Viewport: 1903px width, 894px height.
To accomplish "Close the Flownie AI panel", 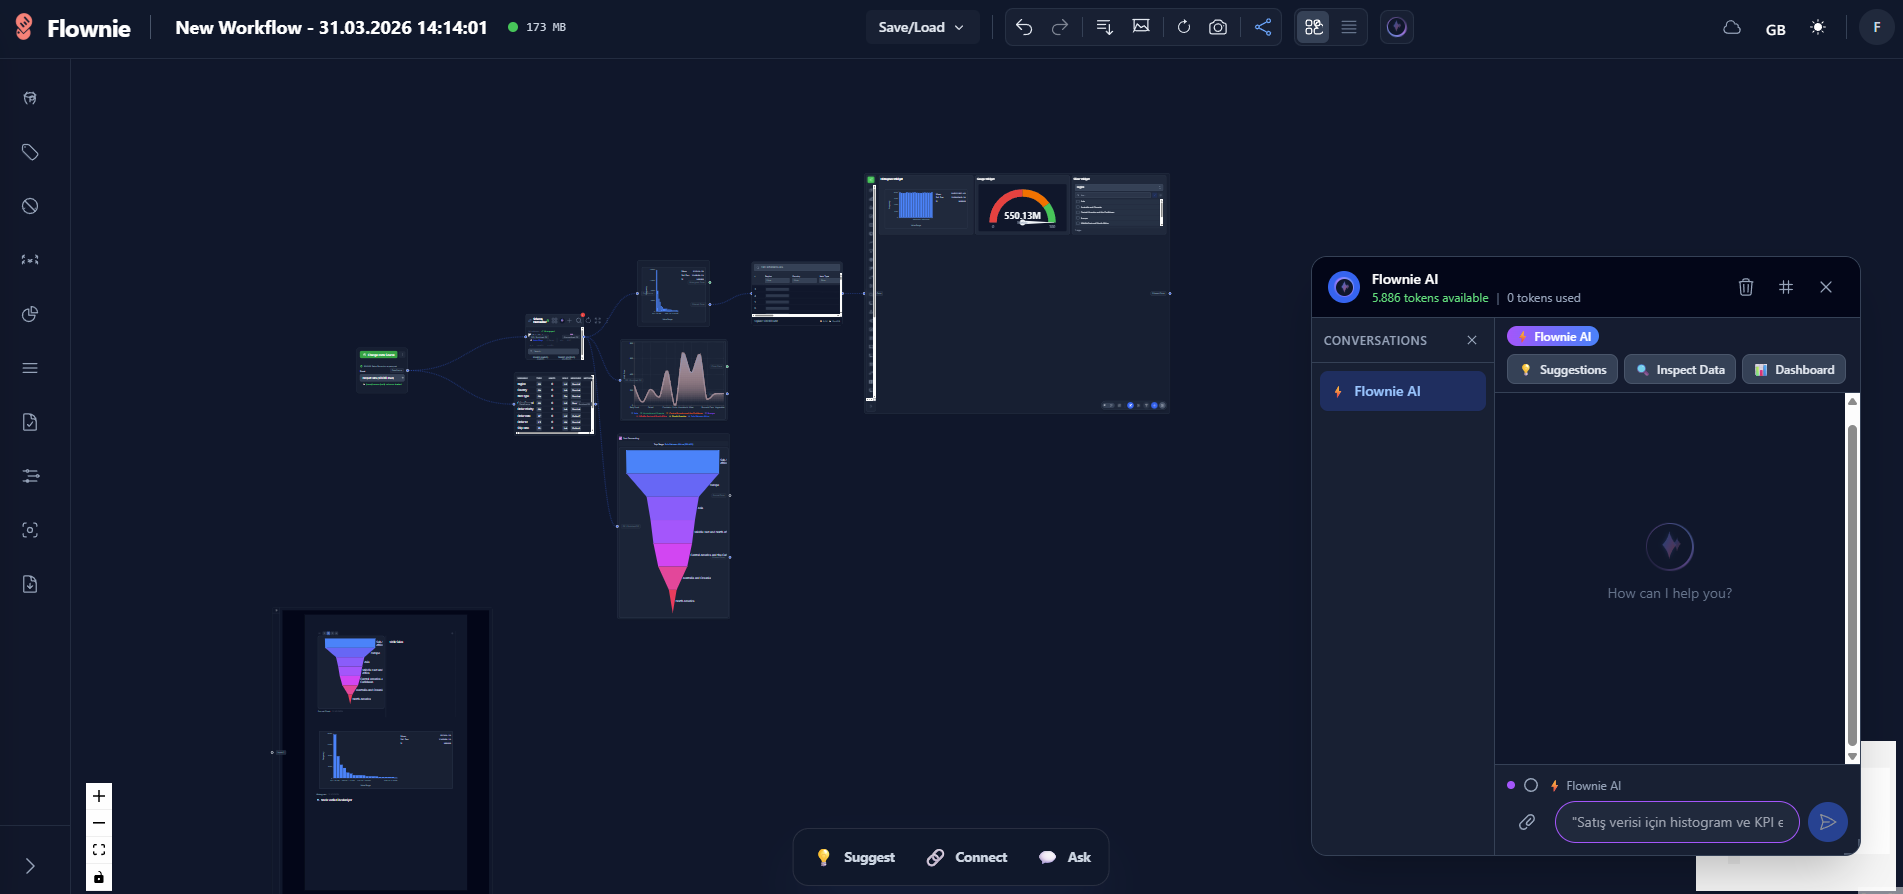I will [x=1826, y=287].
